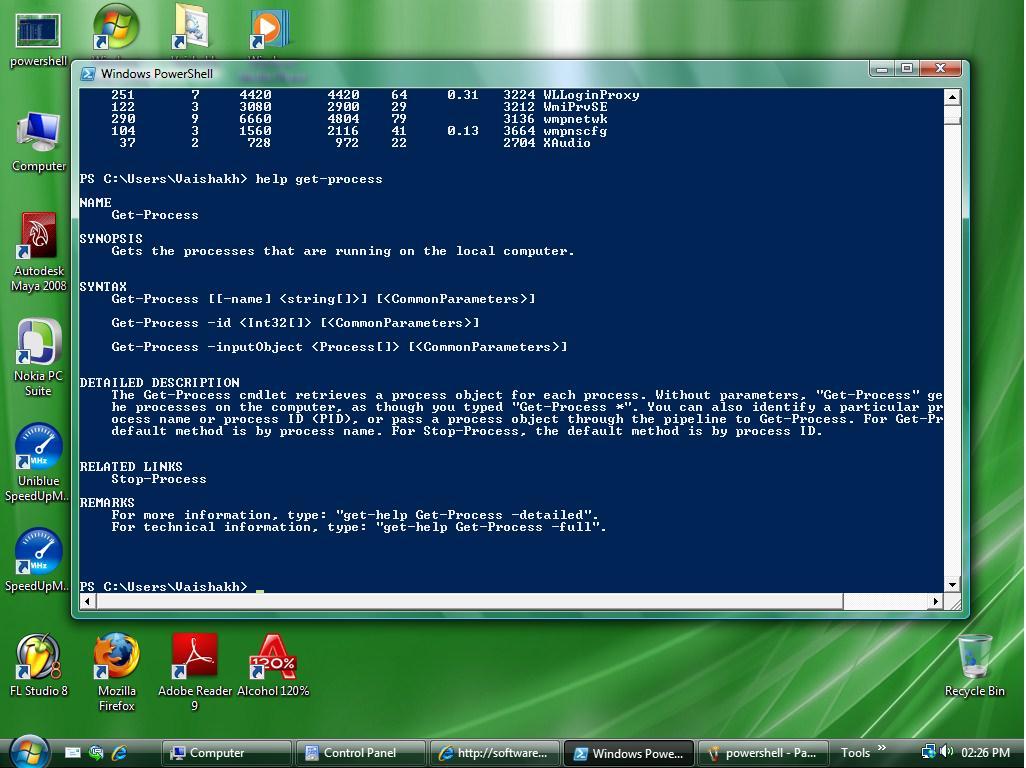Click the Windows Start orb
The height and width of the screenshot is (768, 1026).
pos(28,750)
